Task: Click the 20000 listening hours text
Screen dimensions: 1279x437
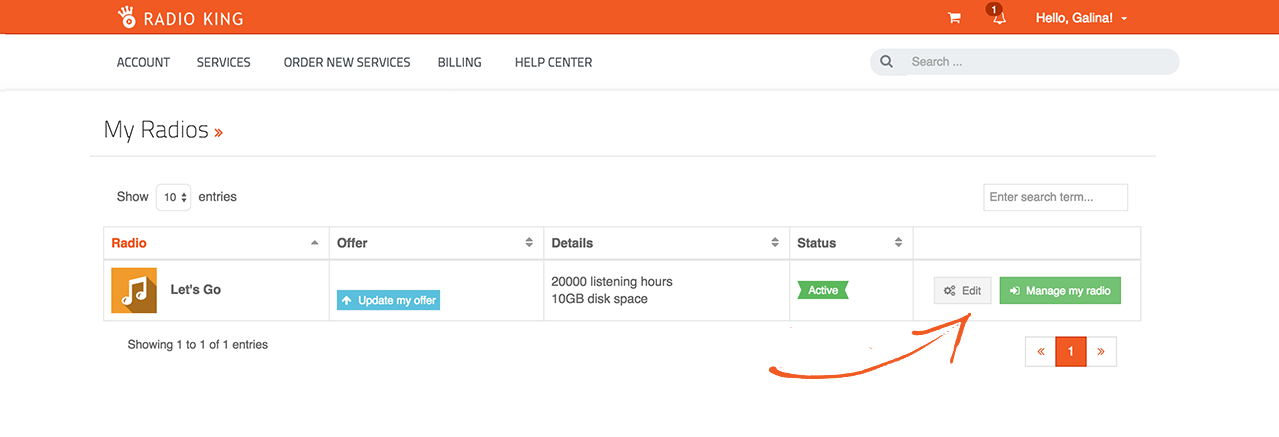Action: 612,282
